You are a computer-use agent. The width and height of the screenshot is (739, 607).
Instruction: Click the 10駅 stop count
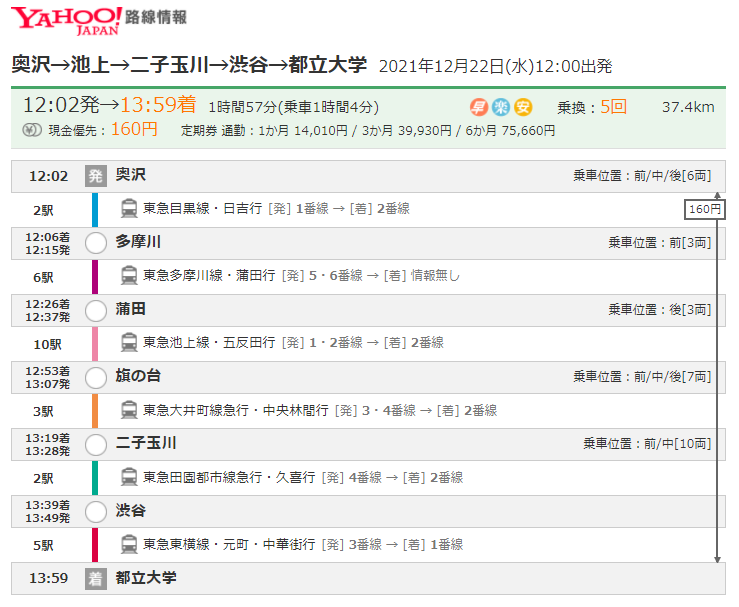tap(47, 345)
